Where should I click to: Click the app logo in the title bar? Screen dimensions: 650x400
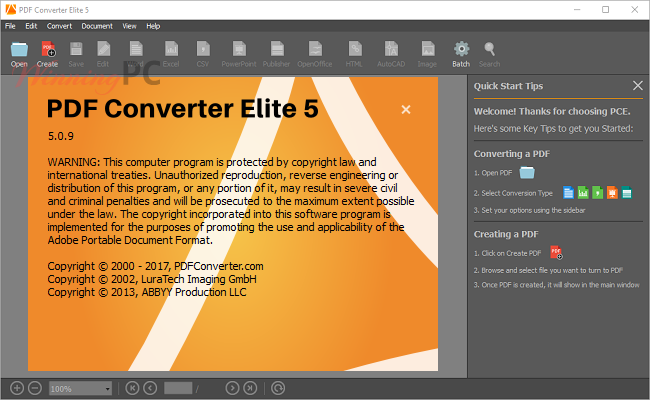11,10
